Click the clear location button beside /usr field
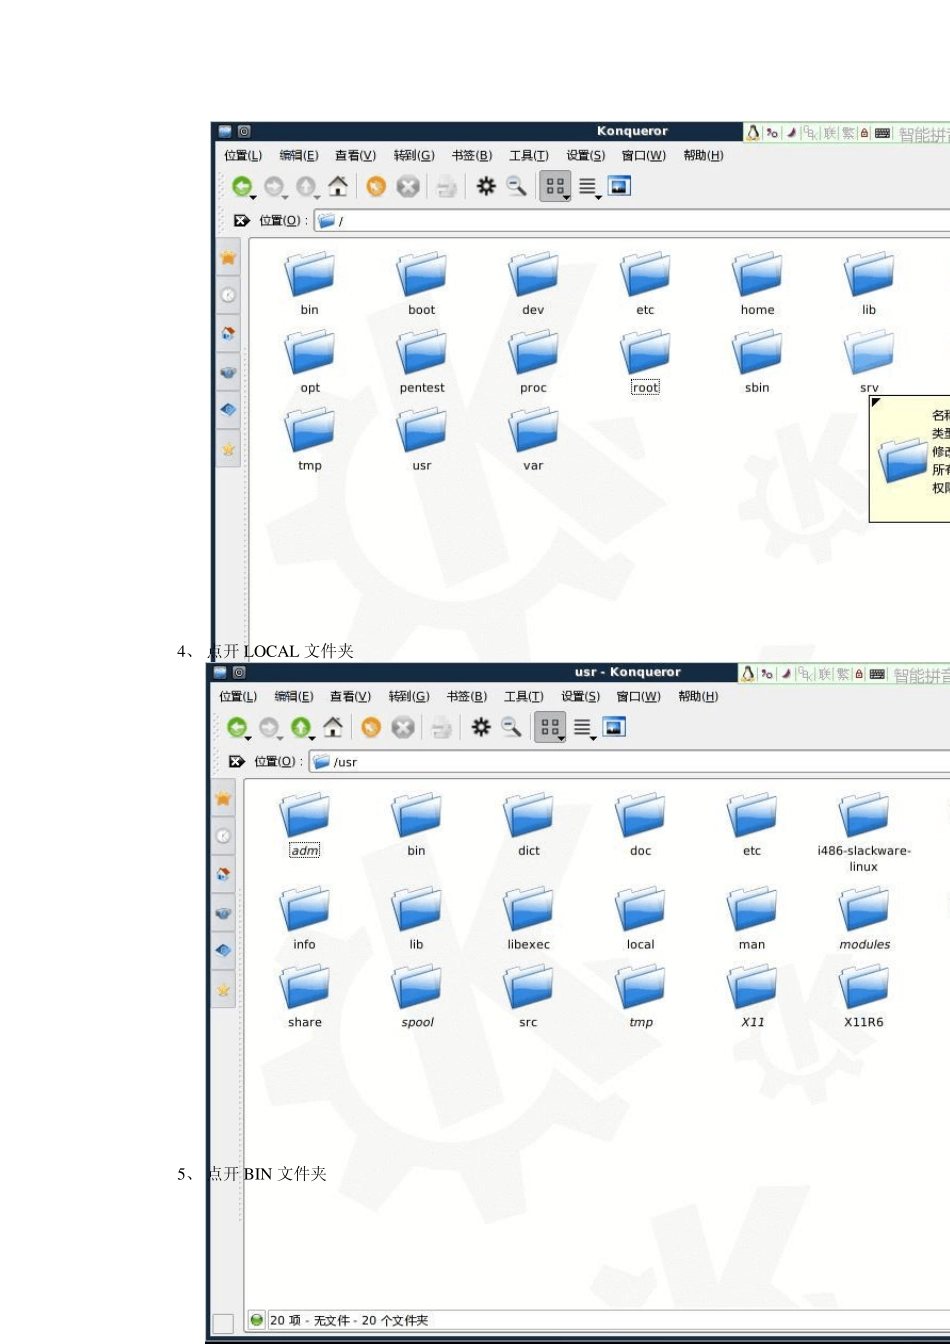Viewport: 950px width, 1344px height. [x=237, y=761]
